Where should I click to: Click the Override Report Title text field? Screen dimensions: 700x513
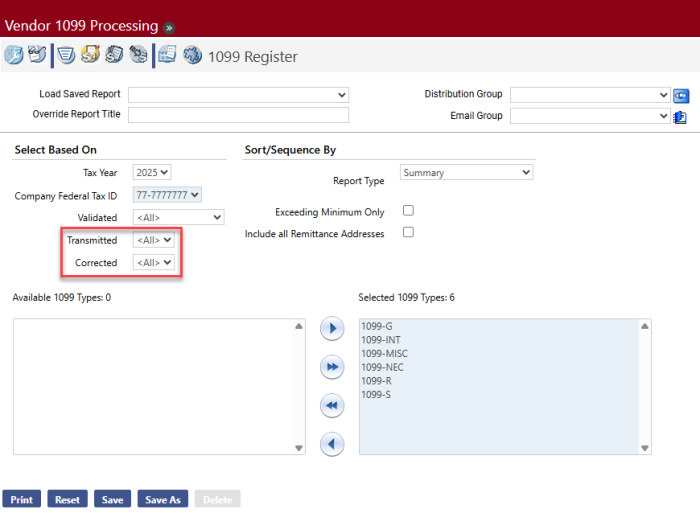coord(238,115)
